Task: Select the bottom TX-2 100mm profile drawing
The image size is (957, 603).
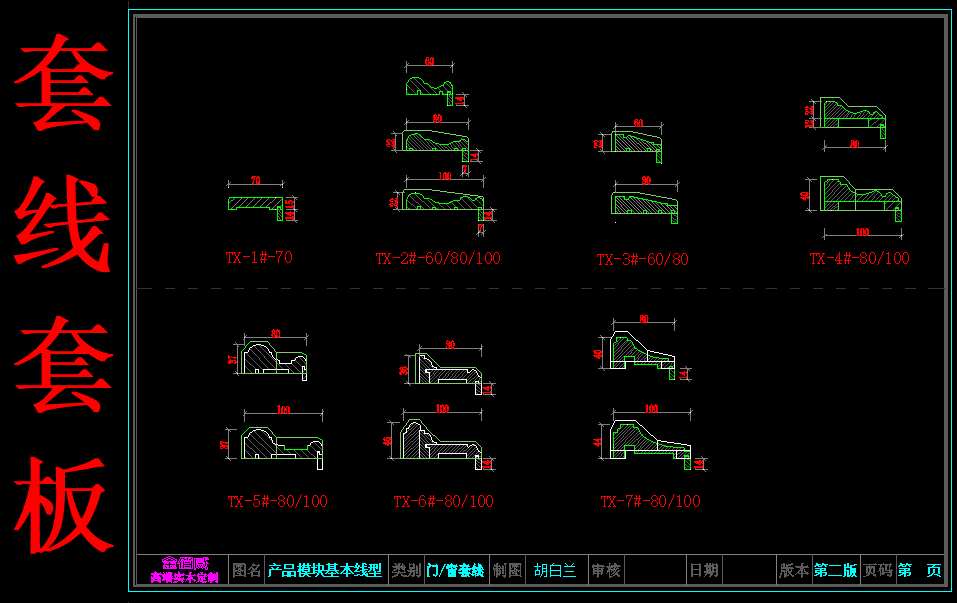Action: point(440,201)
